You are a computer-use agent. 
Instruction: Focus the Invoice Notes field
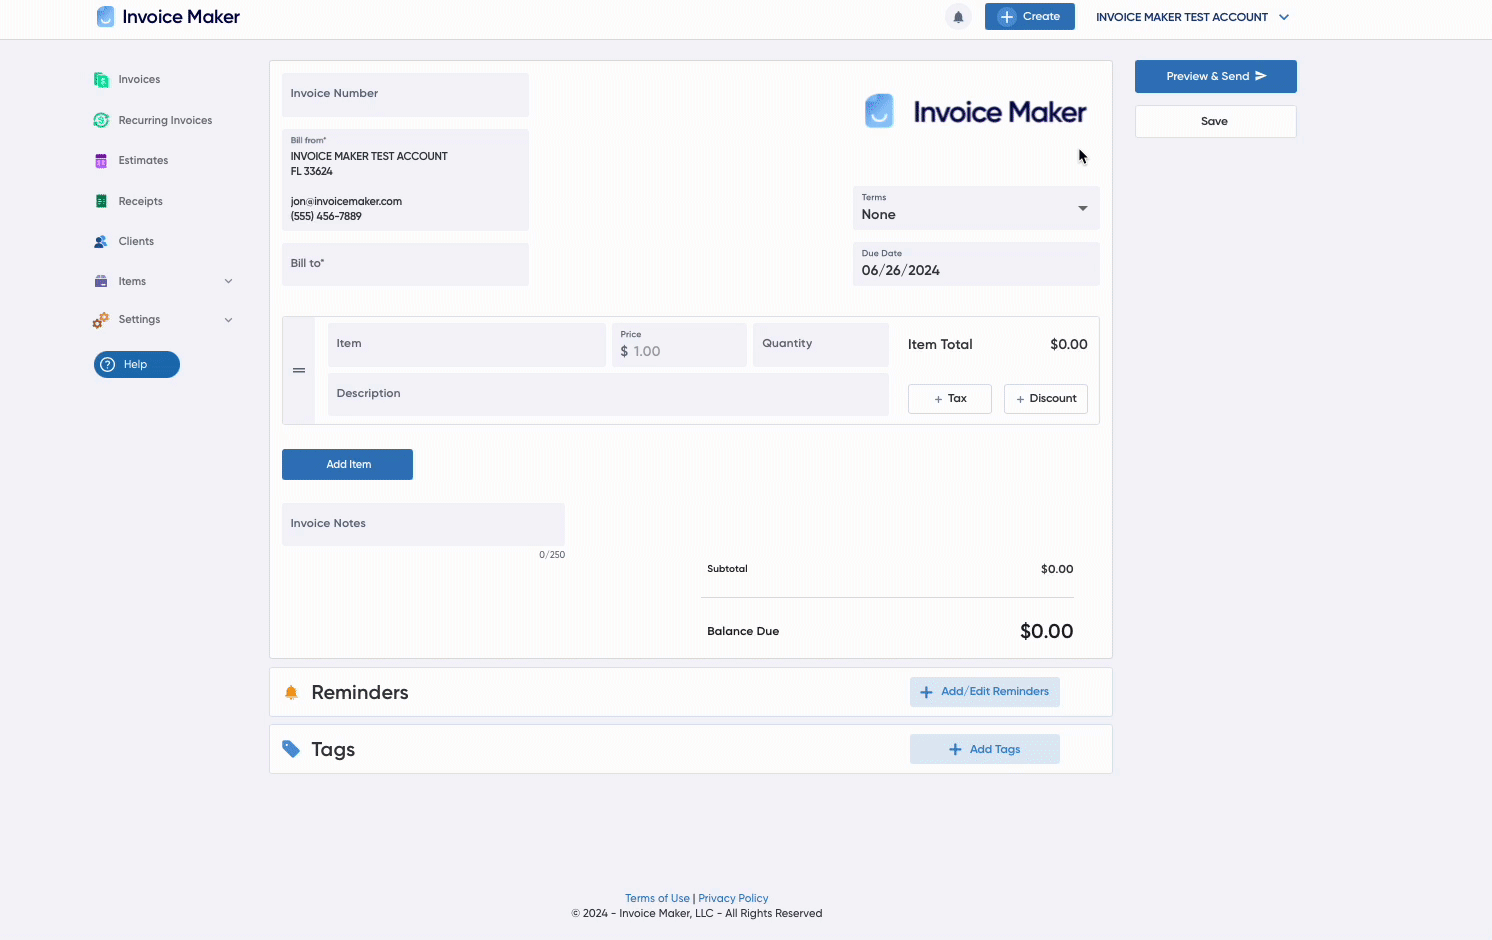click(x=423, y=524)
